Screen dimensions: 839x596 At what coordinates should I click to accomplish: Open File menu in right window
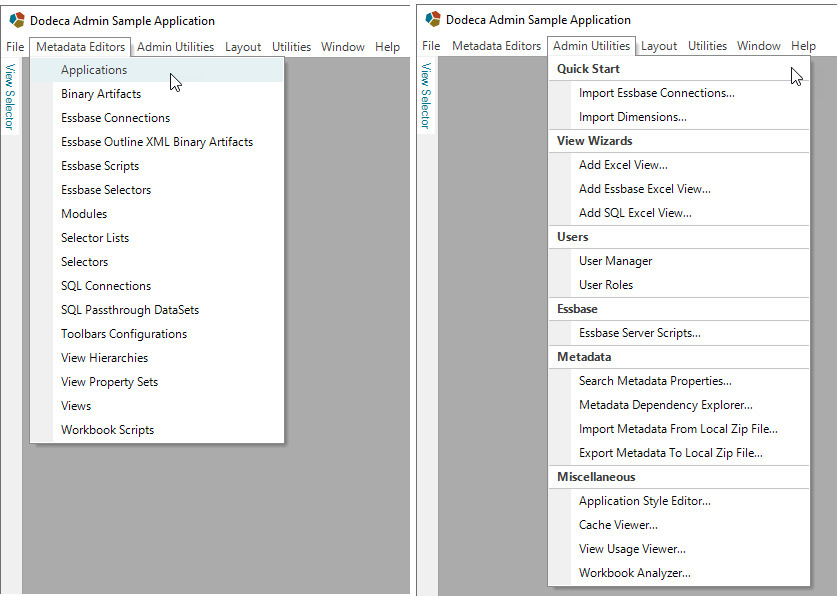click(431, 46)
